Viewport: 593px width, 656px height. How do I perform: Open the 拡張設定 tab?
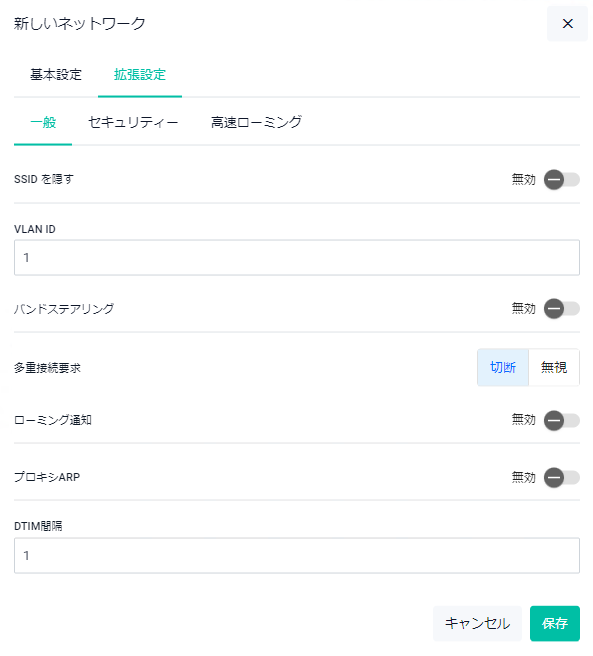pos(140,75)
